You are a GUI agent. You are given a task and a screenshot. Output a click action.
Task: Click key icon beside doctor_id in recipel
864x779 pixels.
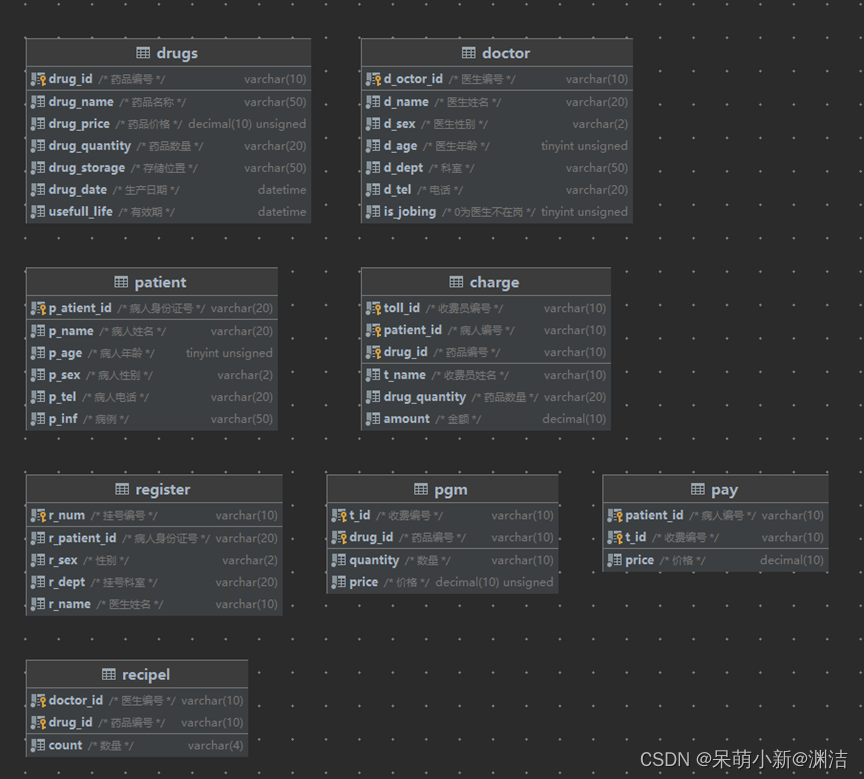click(x=38, y=701)
